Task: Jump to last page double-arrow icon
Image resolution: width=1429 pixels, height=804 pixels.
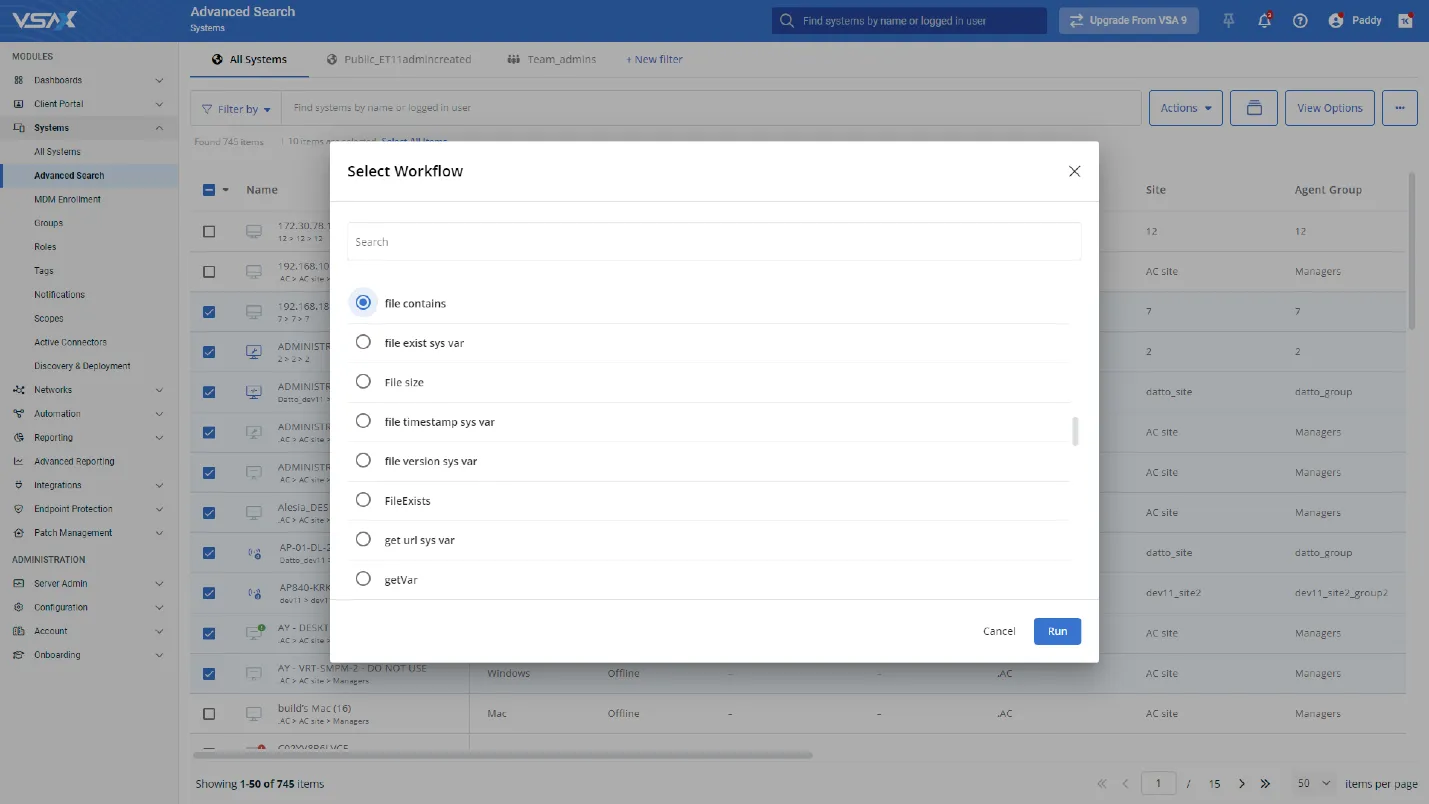Action: [1265, 784]
